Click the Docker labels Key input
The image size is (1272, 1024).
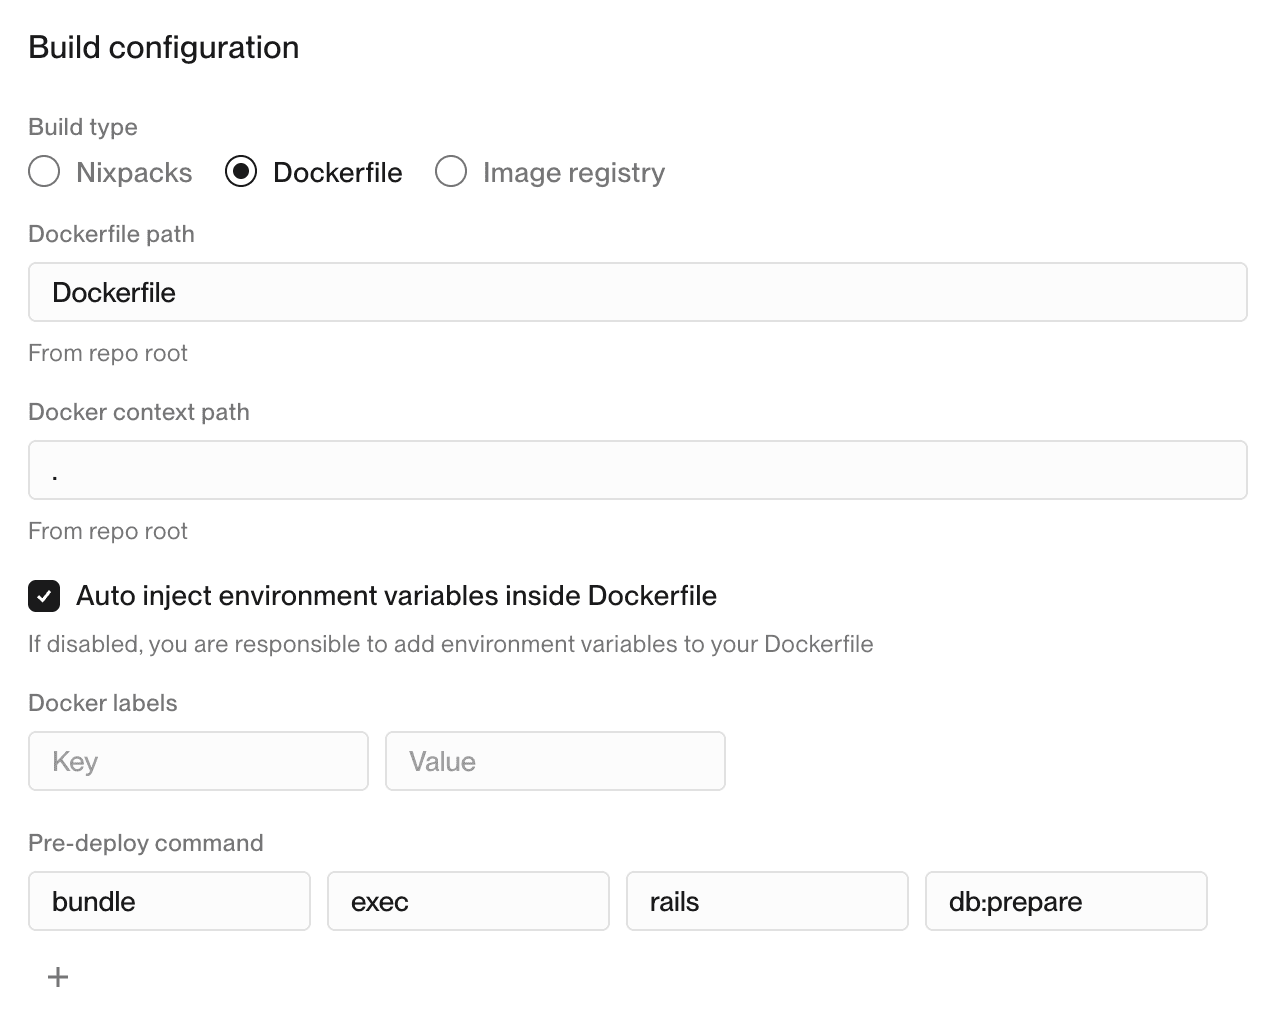(x=198, y=761)
